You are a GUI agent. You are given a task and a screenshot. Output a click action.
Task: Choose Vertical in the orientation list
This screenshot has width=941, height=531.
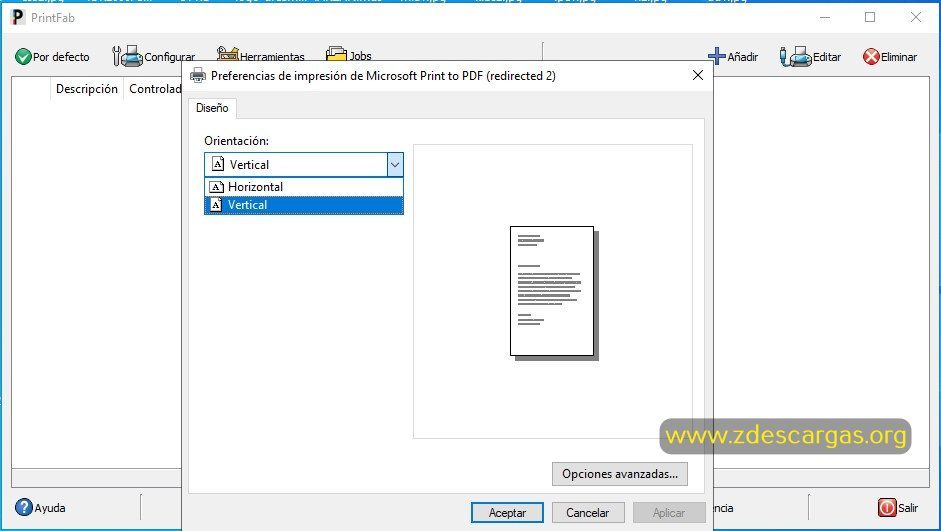[x=304, y=205]
